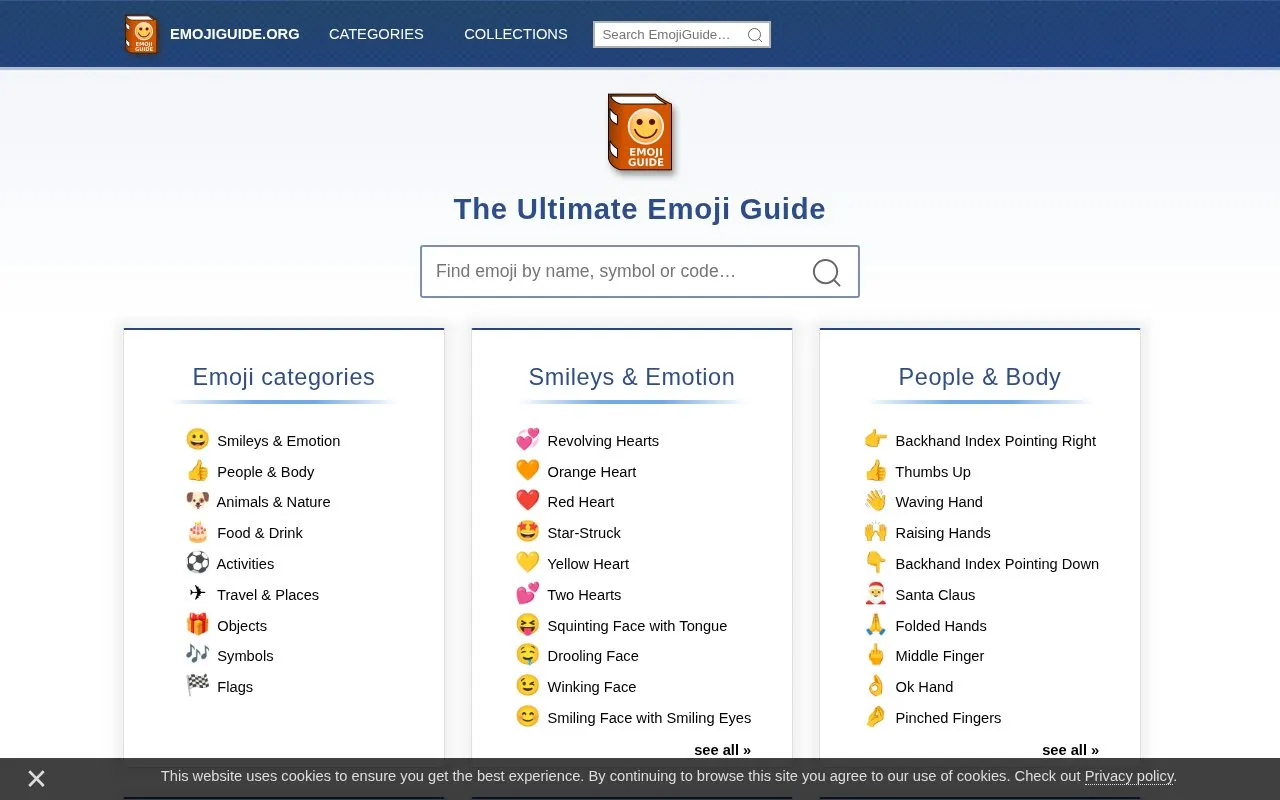Click the birthday cake emoji for Food & Drink
This screenshot has width=1280, height=800.
(198, 532)
